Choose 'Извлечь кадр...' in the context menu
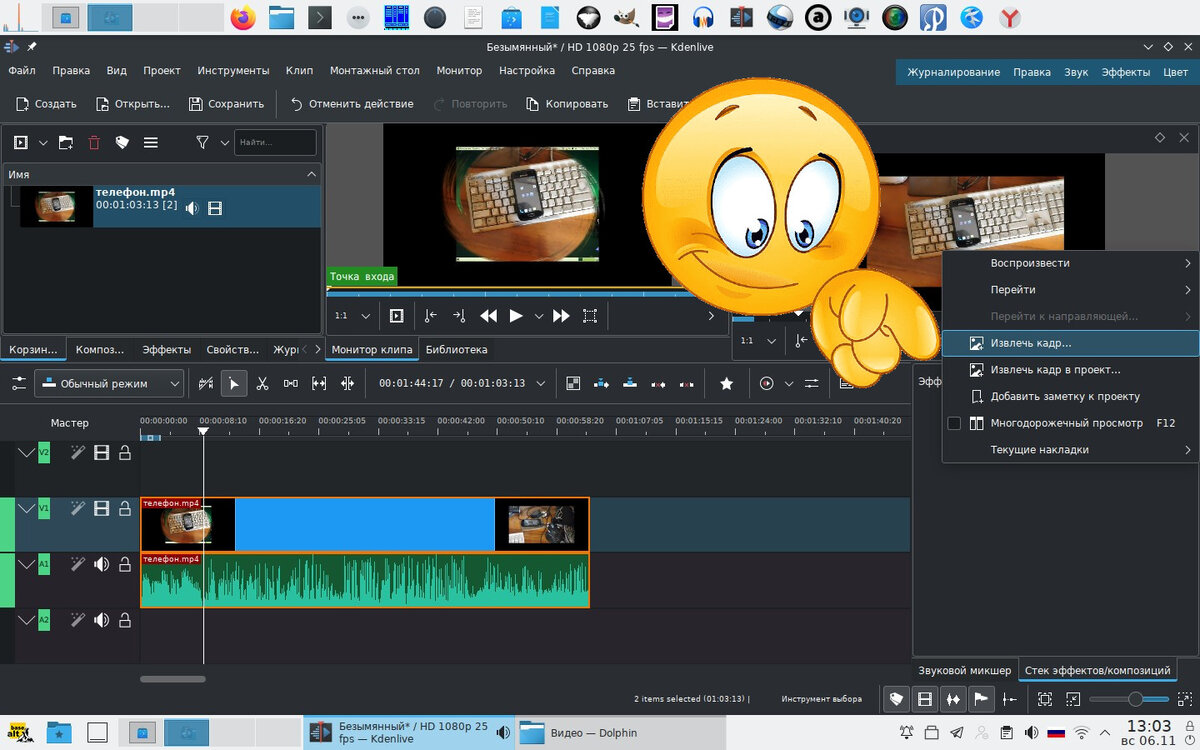This screenshot has height=750, width=1200. click(x=1070, y=343)
